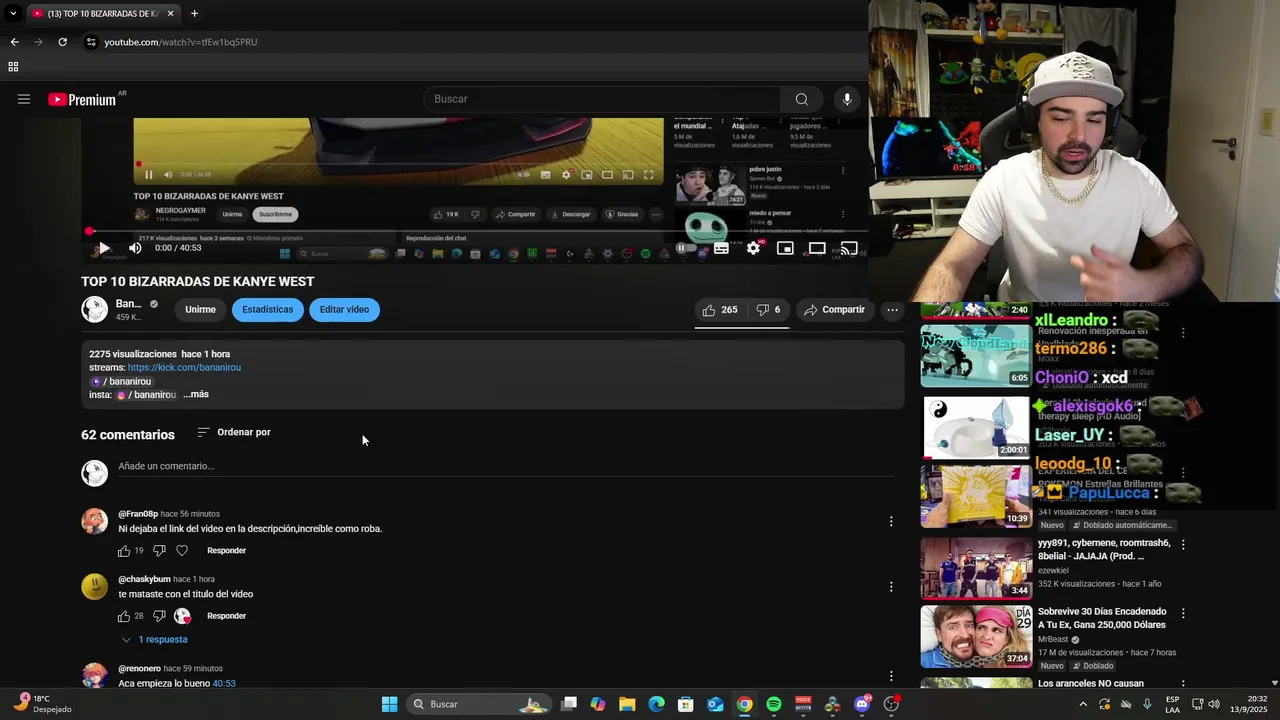Open Compartir share dialog
Screen dimensions: 1280x720
click(834, 310)
